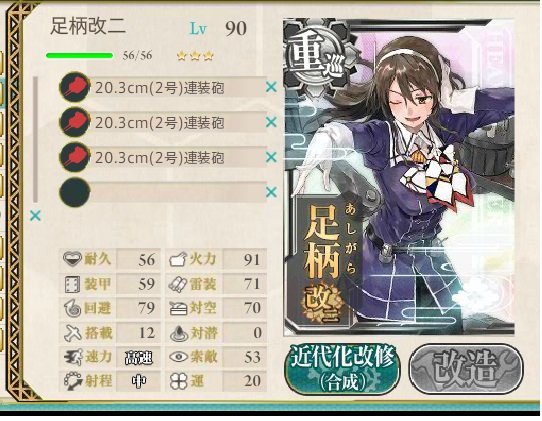Select the empty fourth equipment slot circle
Viewport: 542px width, 421px height.
[74, 192]
